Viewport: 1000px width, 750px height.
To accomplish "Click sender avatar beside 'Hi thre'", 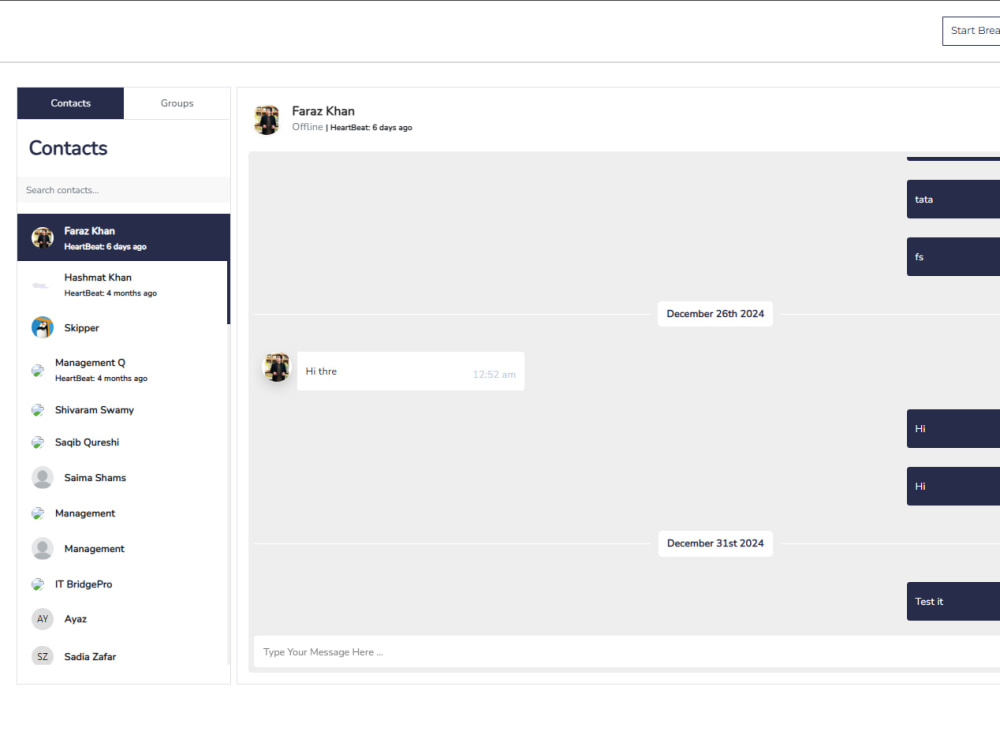I will pos(277,368).
